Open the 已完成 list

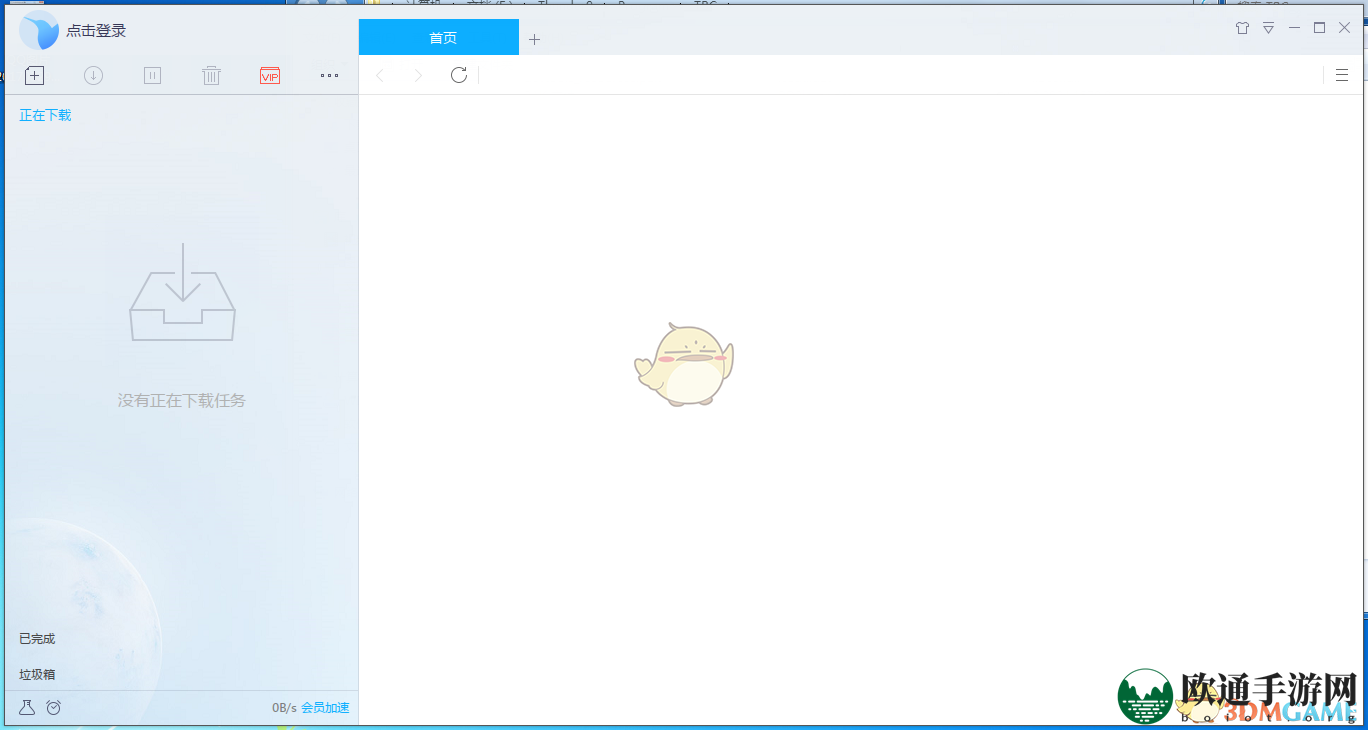point(37,638)
